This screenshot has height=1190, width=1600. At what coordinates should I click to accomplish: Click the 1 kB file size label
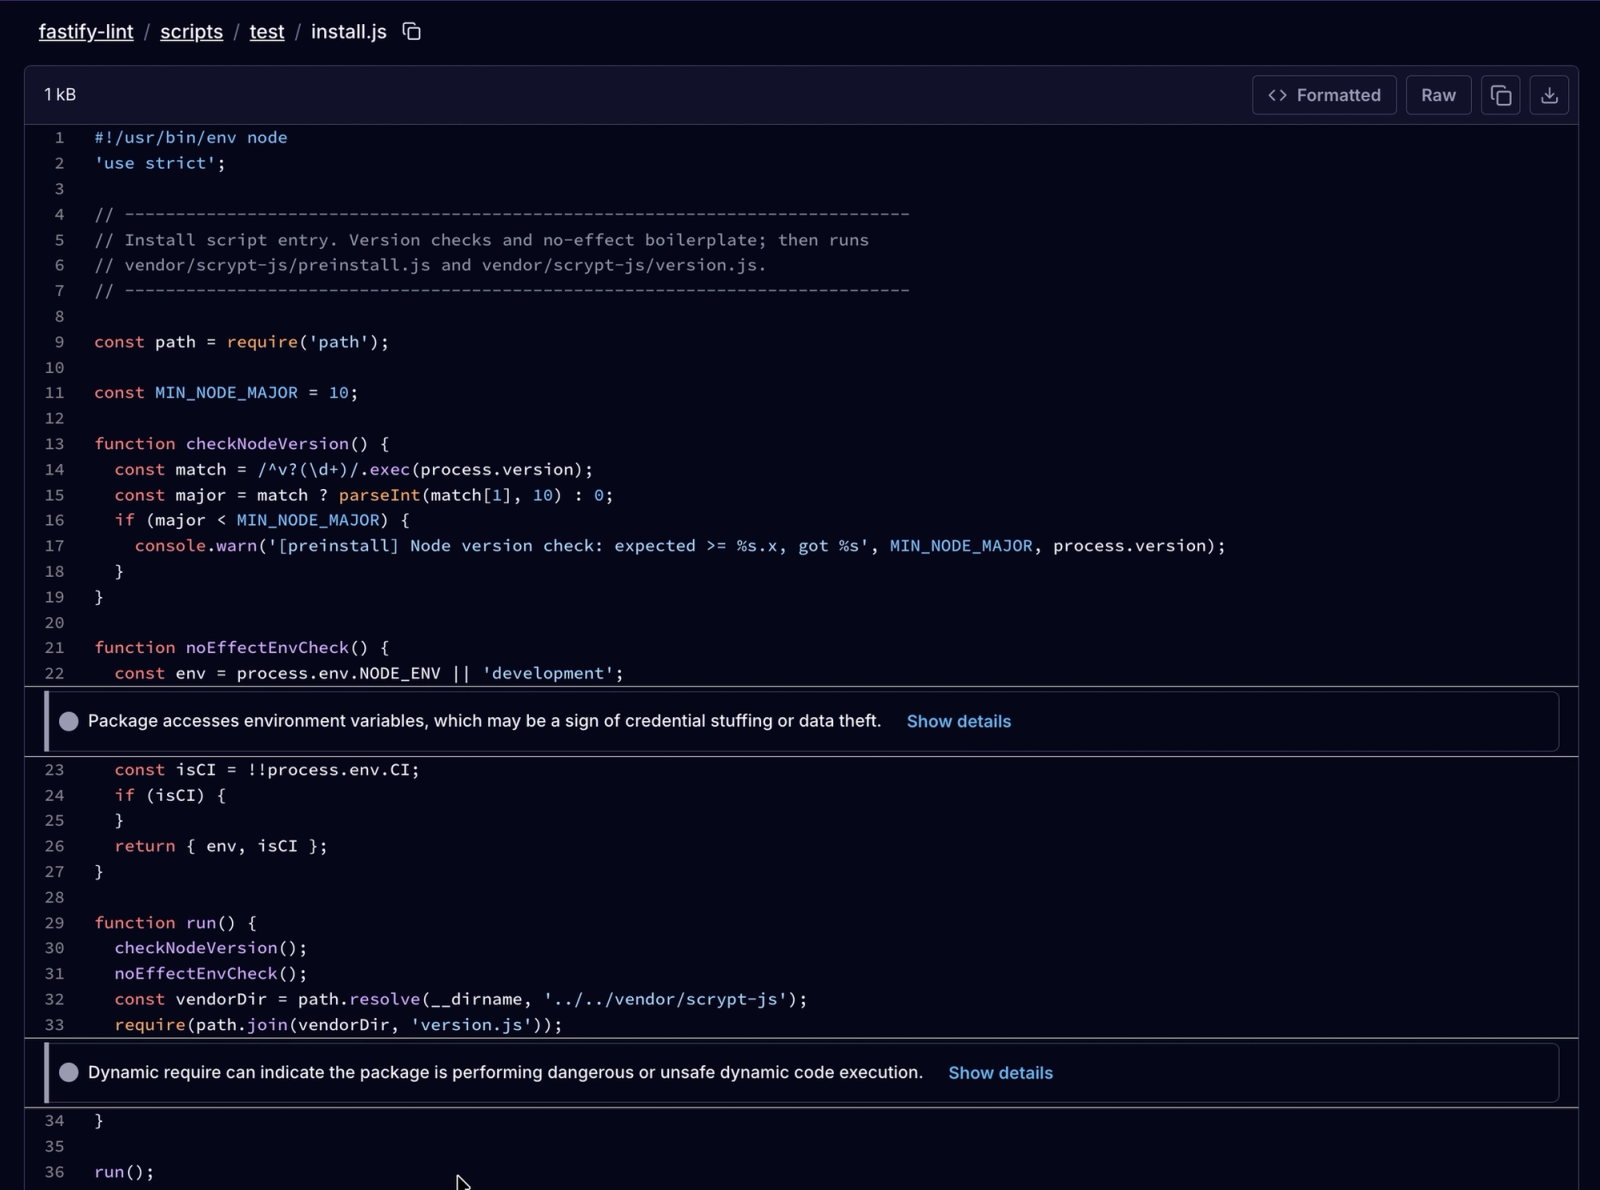coord(60,95)
